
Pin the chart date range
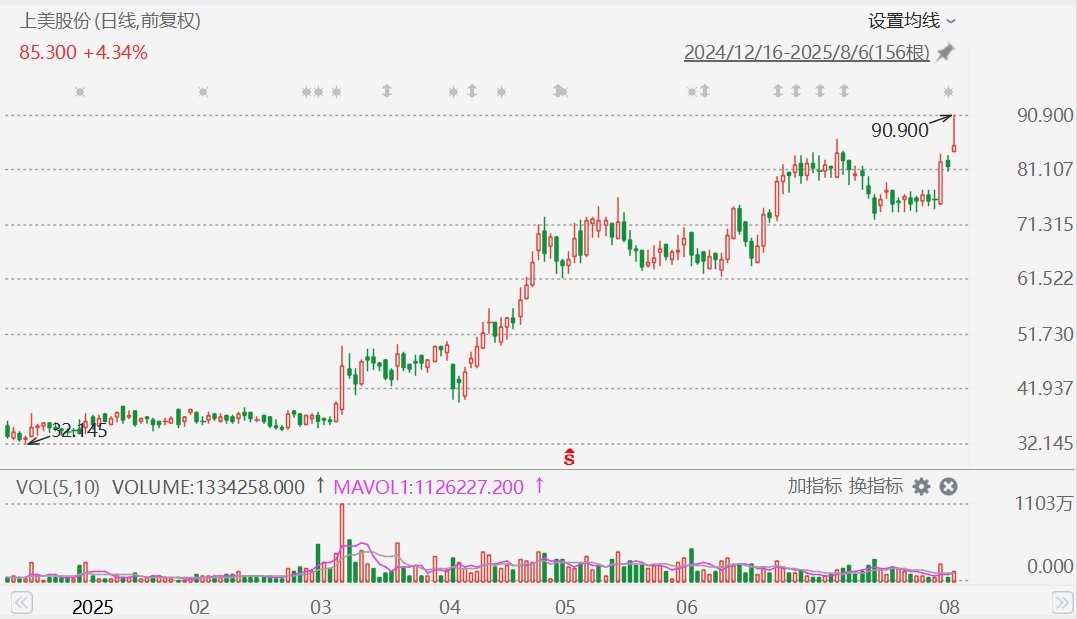click(945, 52)
